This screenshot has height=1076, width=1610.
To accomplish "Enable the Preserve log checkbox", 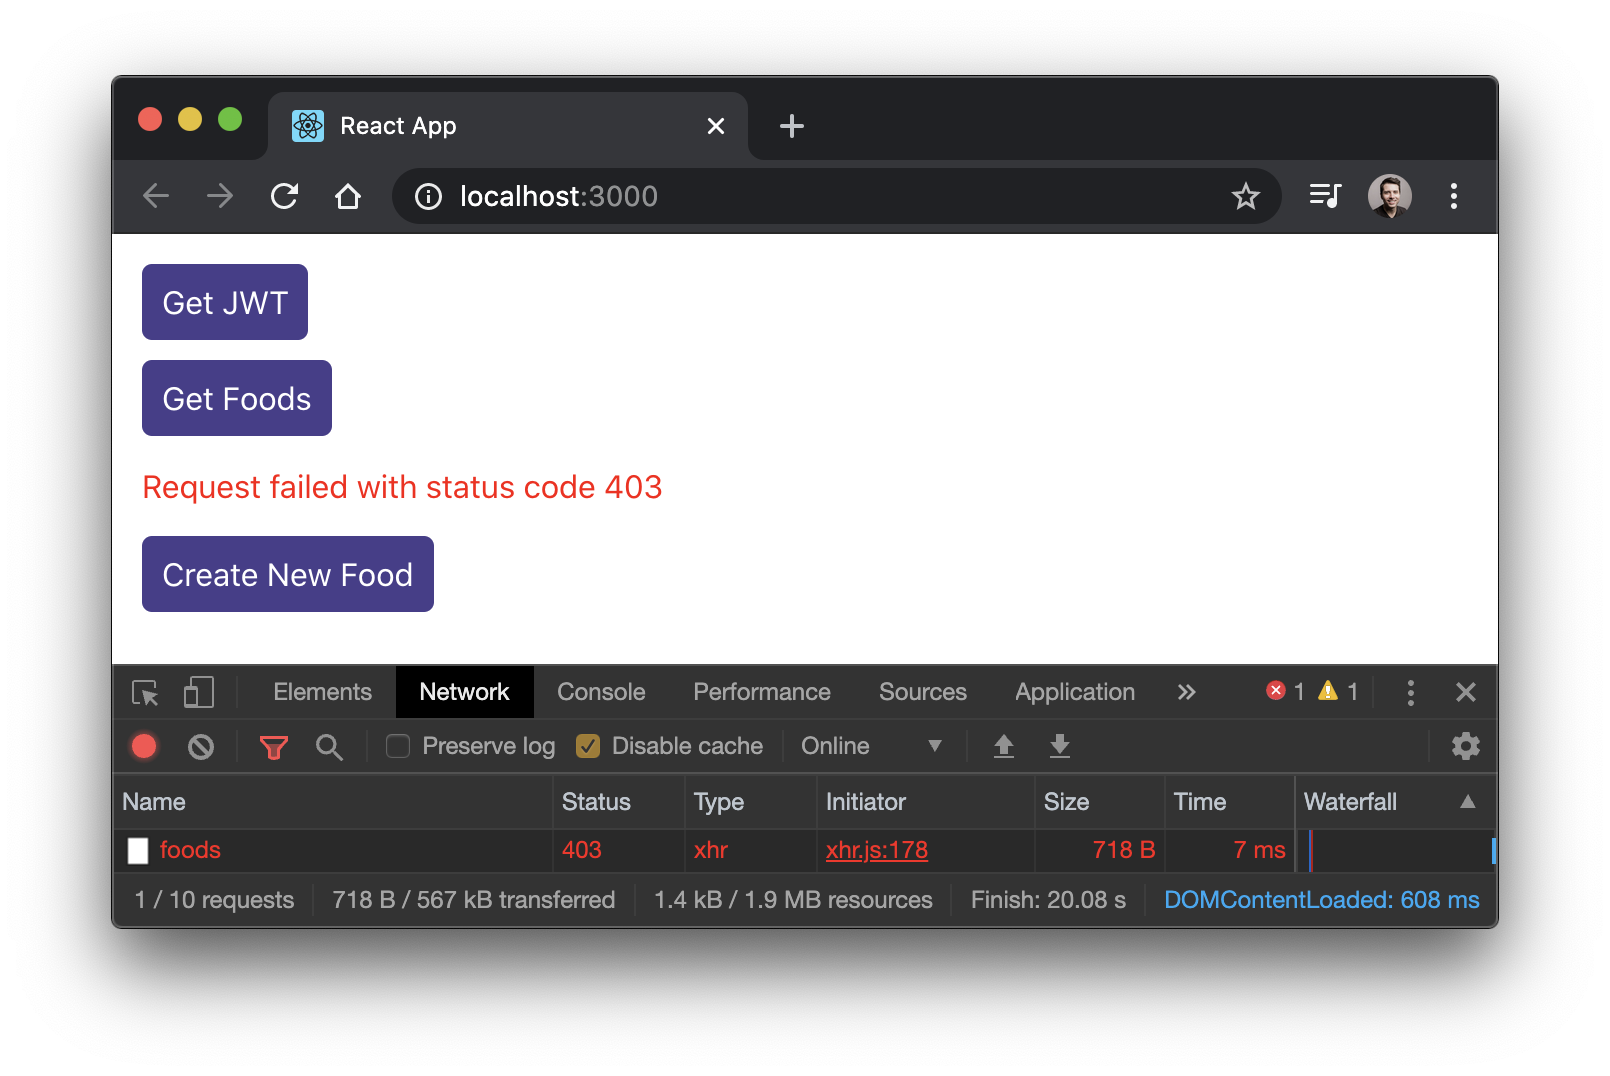I will click(x=398, y=747).
